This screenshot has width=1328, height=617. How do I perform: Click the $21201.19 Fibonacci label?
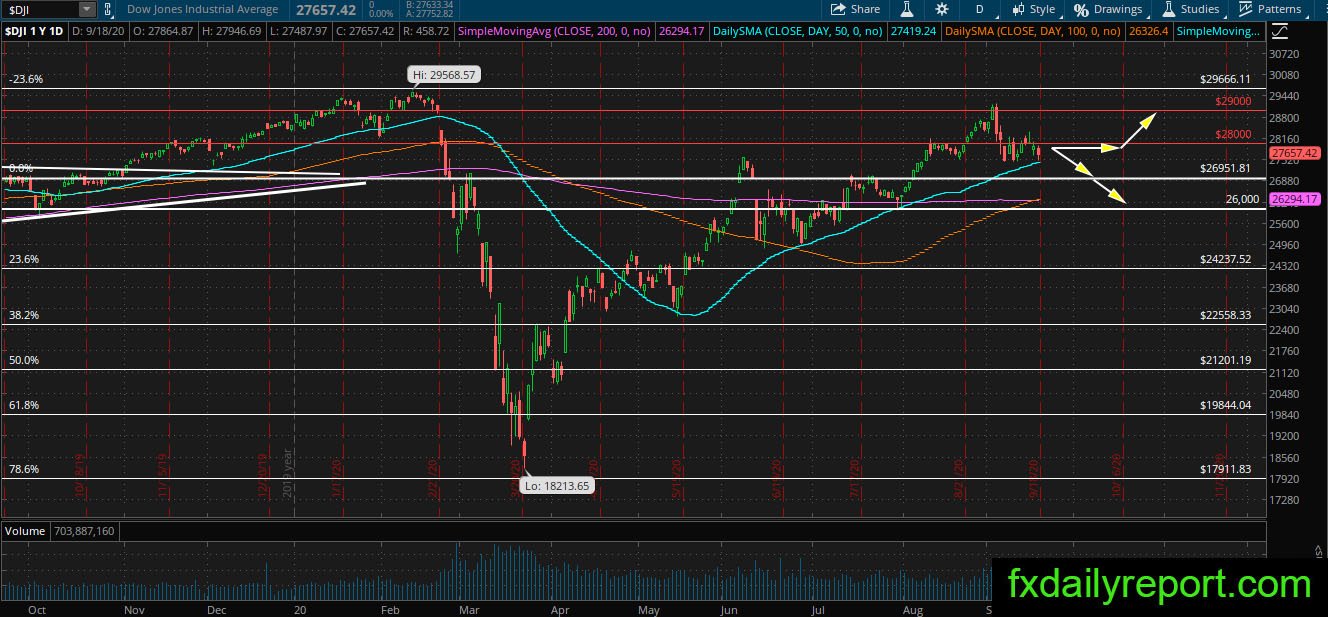(1226, 360)
